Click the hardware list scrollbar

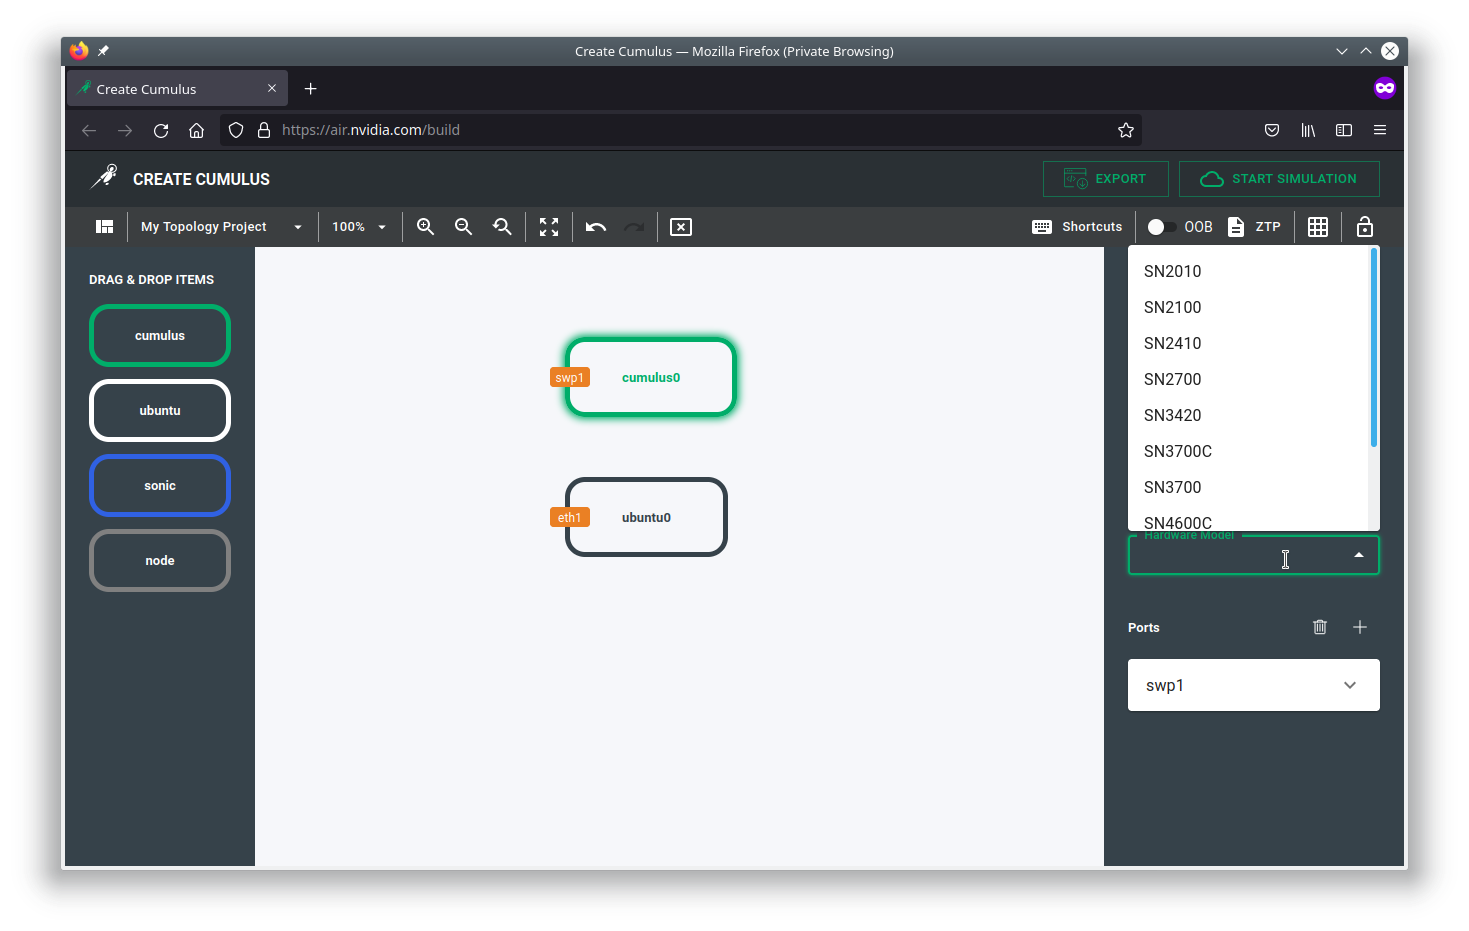[1374, 347]
